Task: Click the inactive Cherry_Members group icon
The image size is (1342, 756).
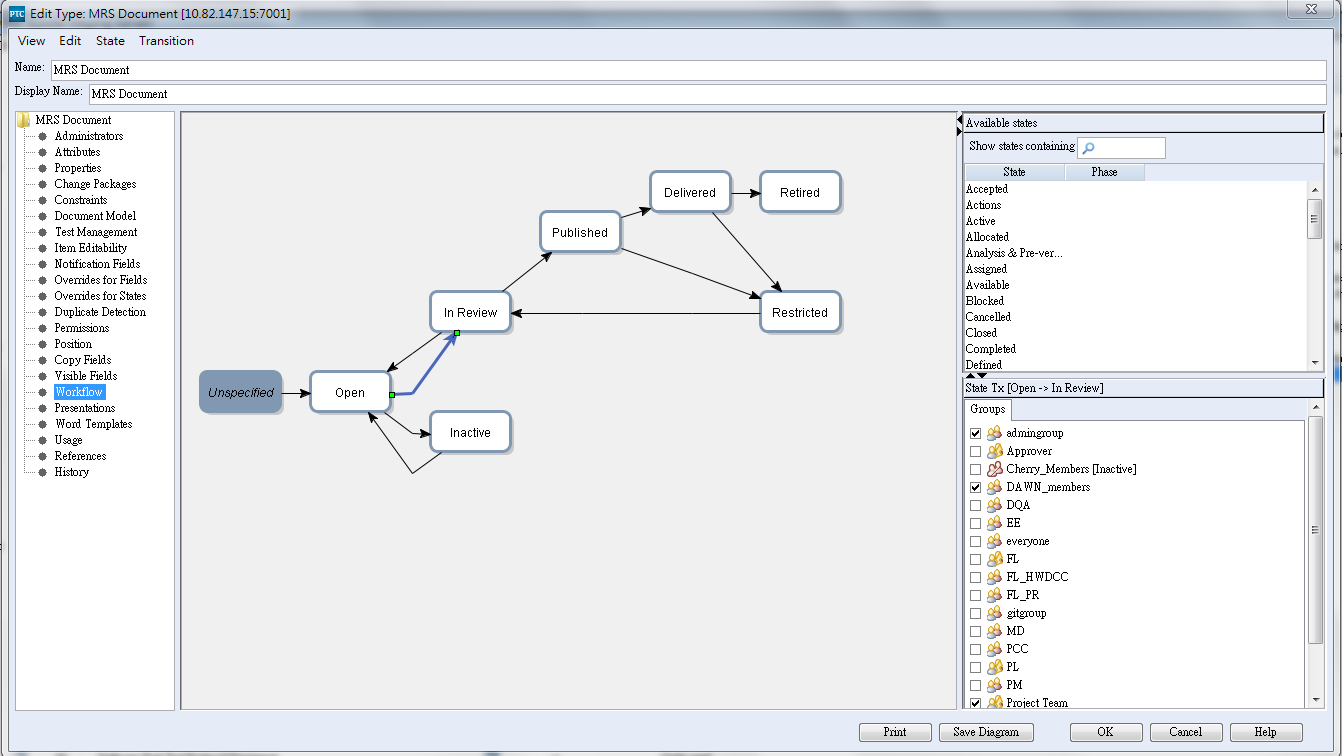Action: point(994,469)
